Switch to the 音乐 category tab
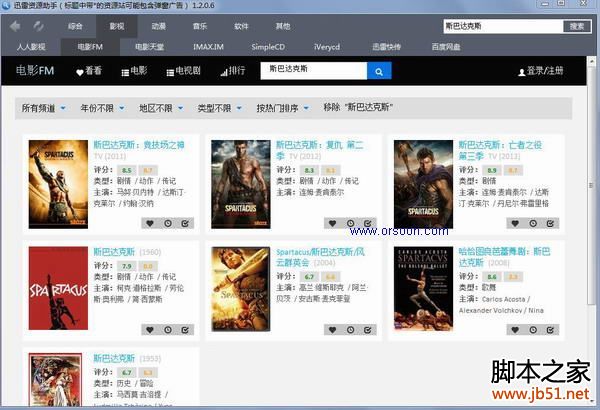The image size is (600, 410). (x=200, y=26)
